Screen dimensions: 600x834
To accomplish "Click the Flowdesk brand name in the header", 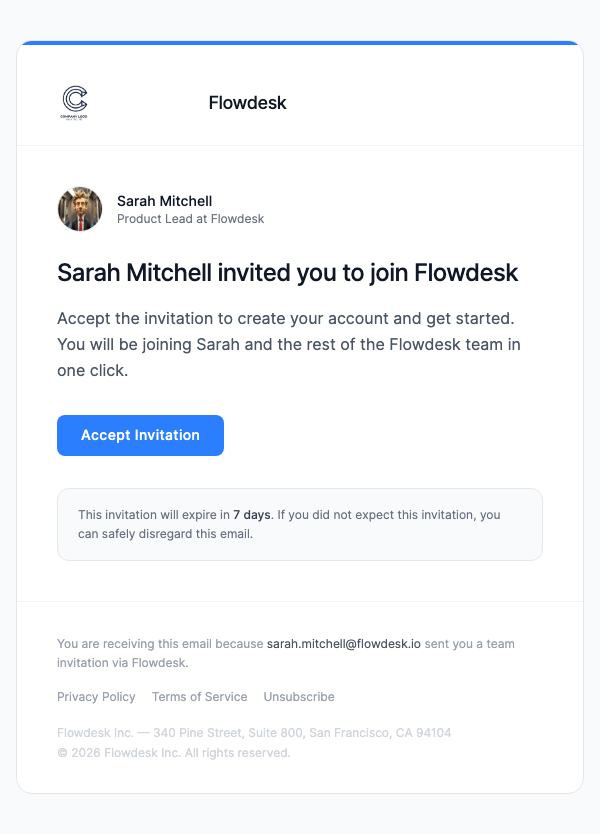I will click(247, 103).
